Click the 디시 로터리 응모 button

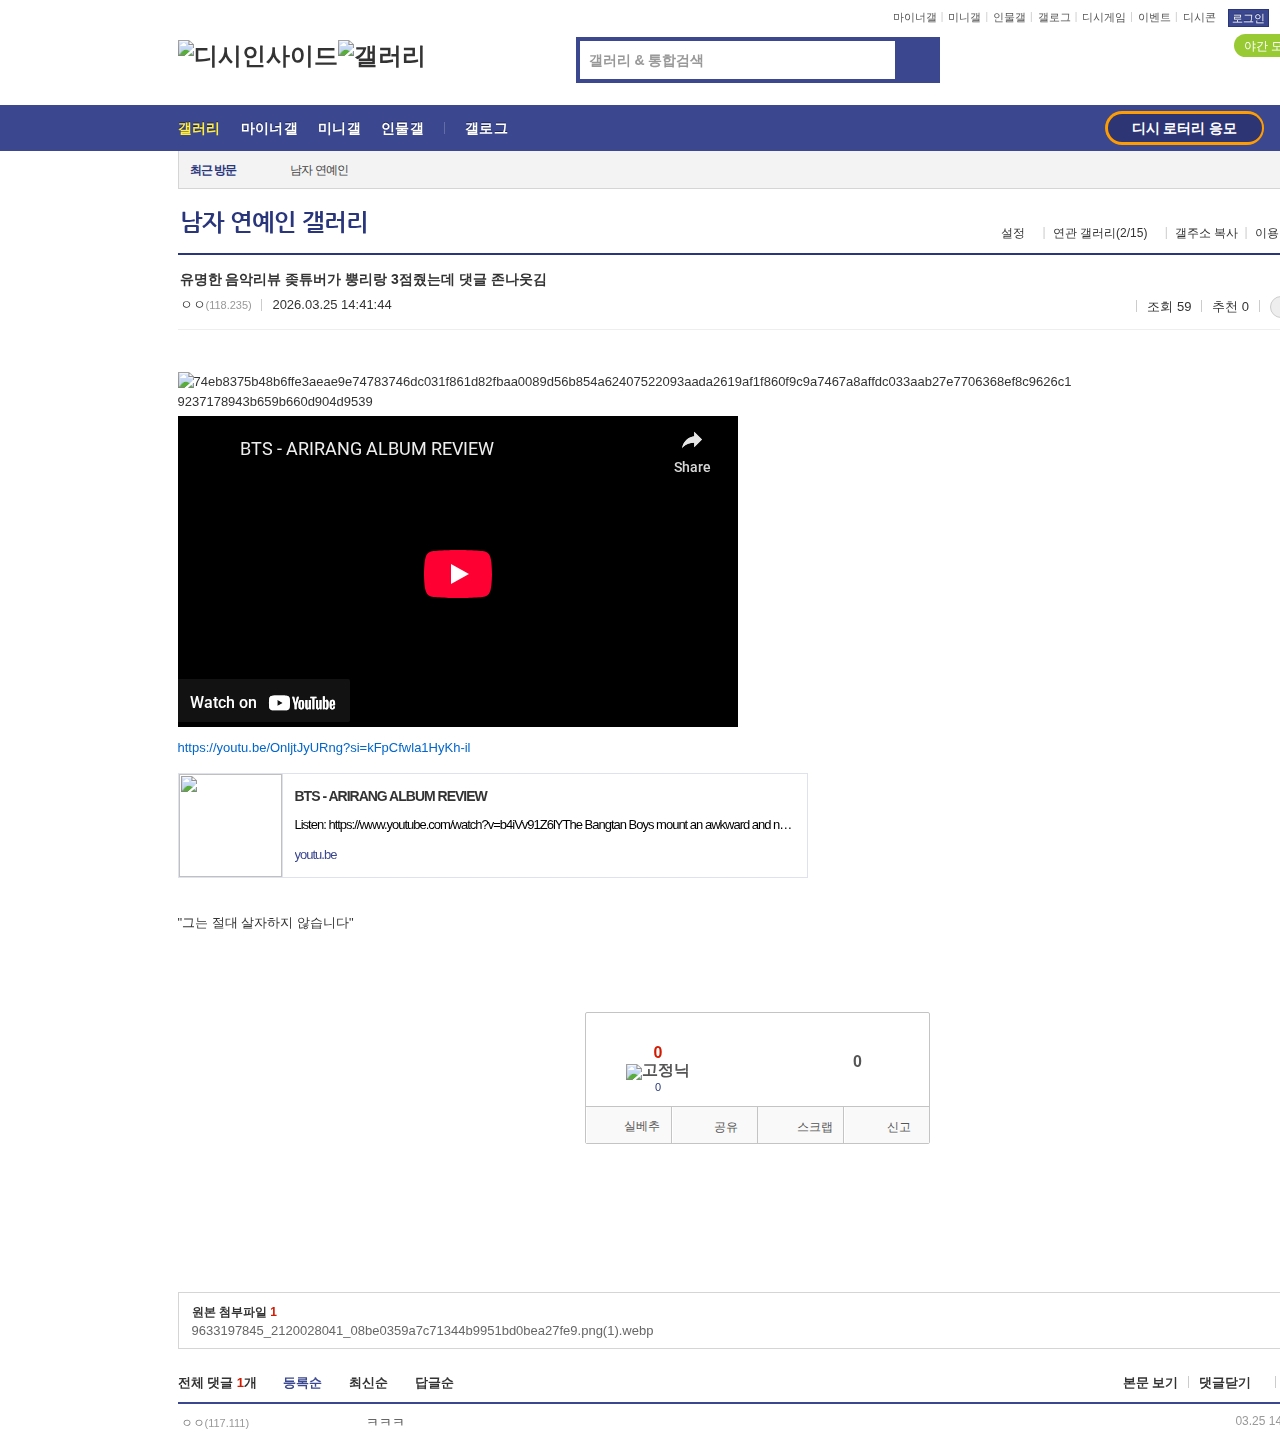coord(1184,128)
